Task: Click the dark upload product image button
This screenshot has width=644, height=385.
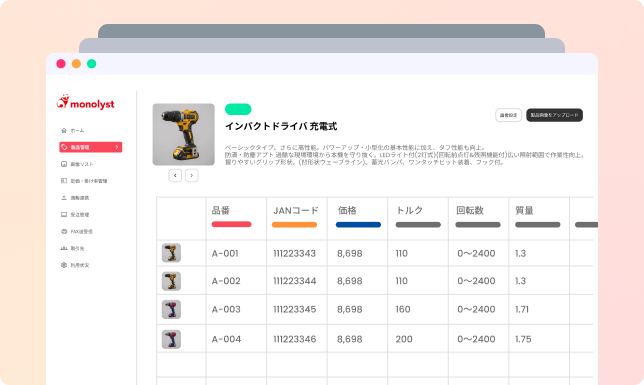Action: tap(554, 115)
